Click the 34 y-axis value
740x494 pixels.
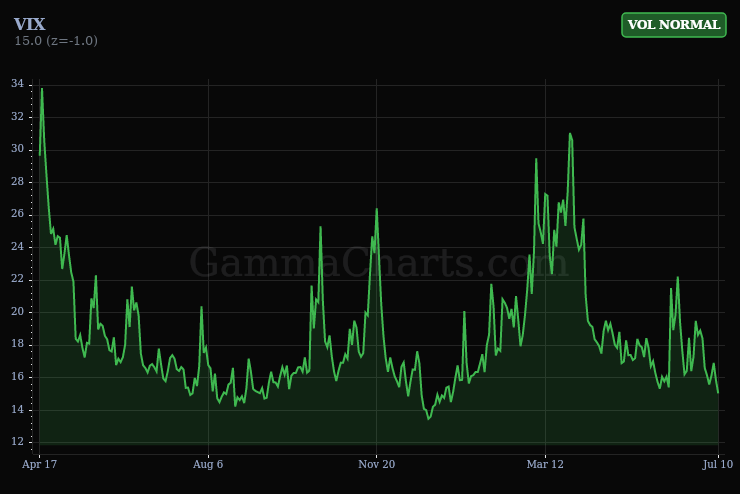(17, 84)
